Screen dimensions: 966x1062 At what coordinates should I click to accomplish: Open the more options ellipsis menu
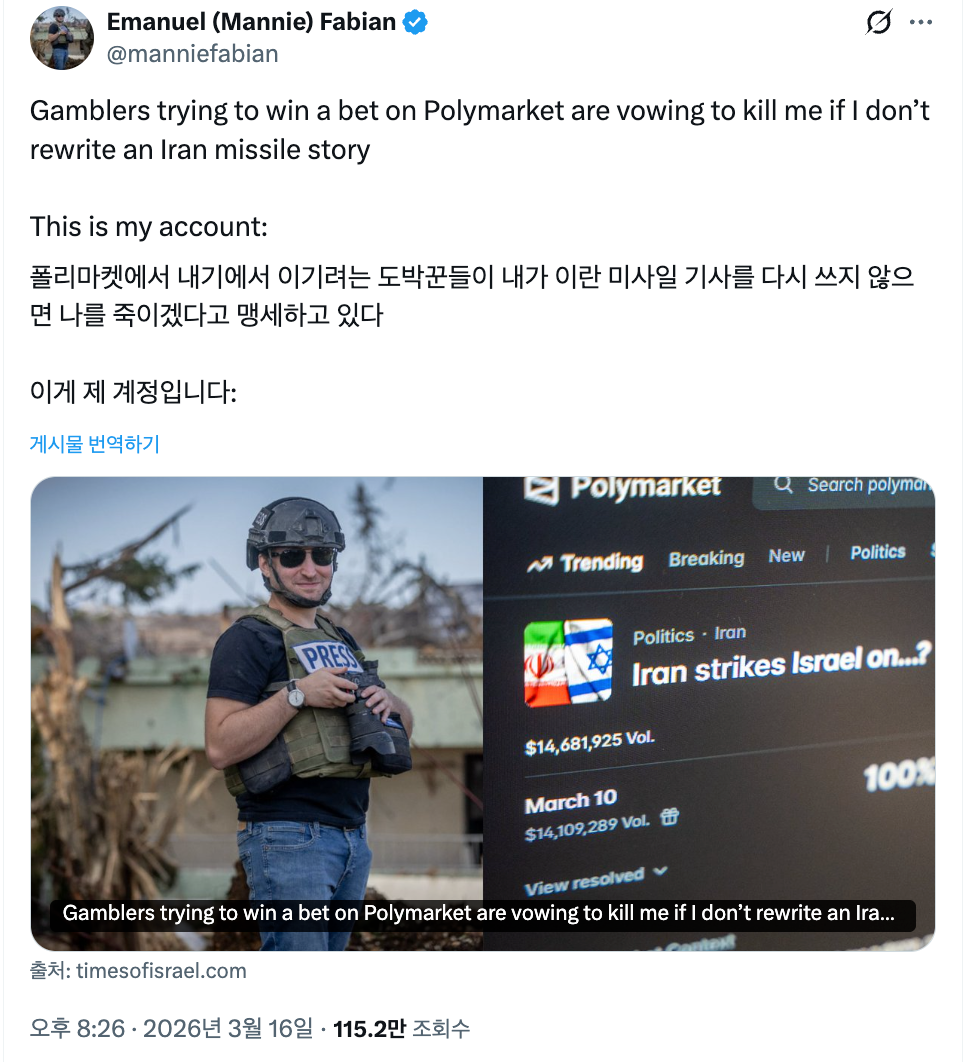click(923, 23)
